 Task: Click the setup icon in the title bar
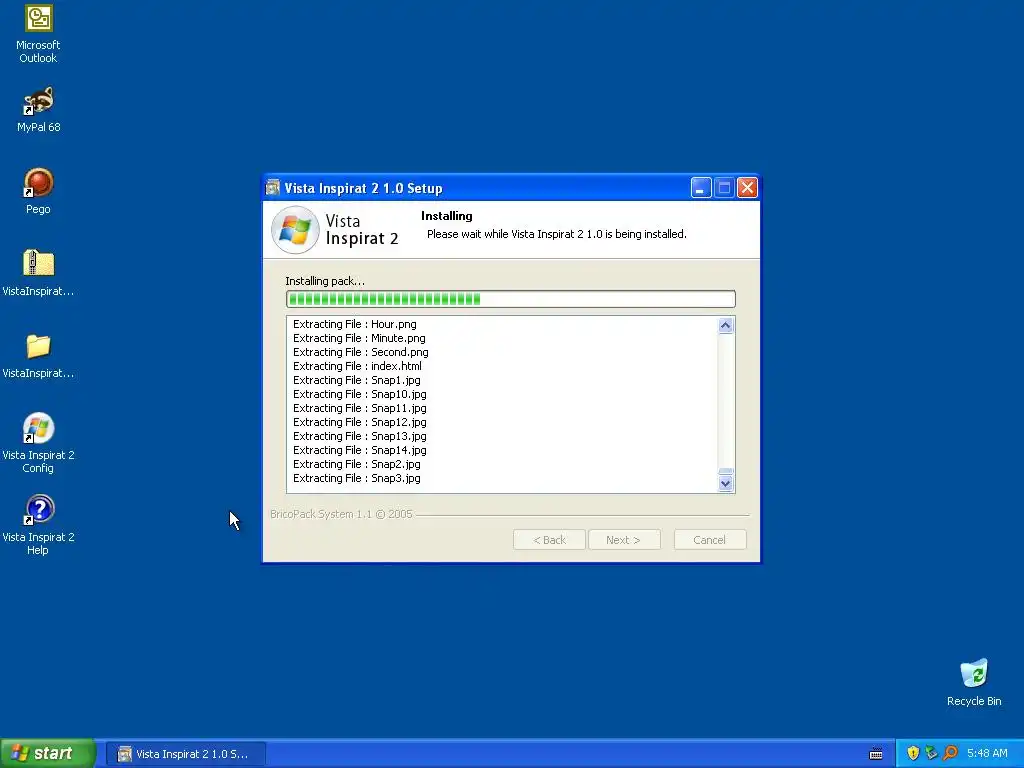pos(273,188)
